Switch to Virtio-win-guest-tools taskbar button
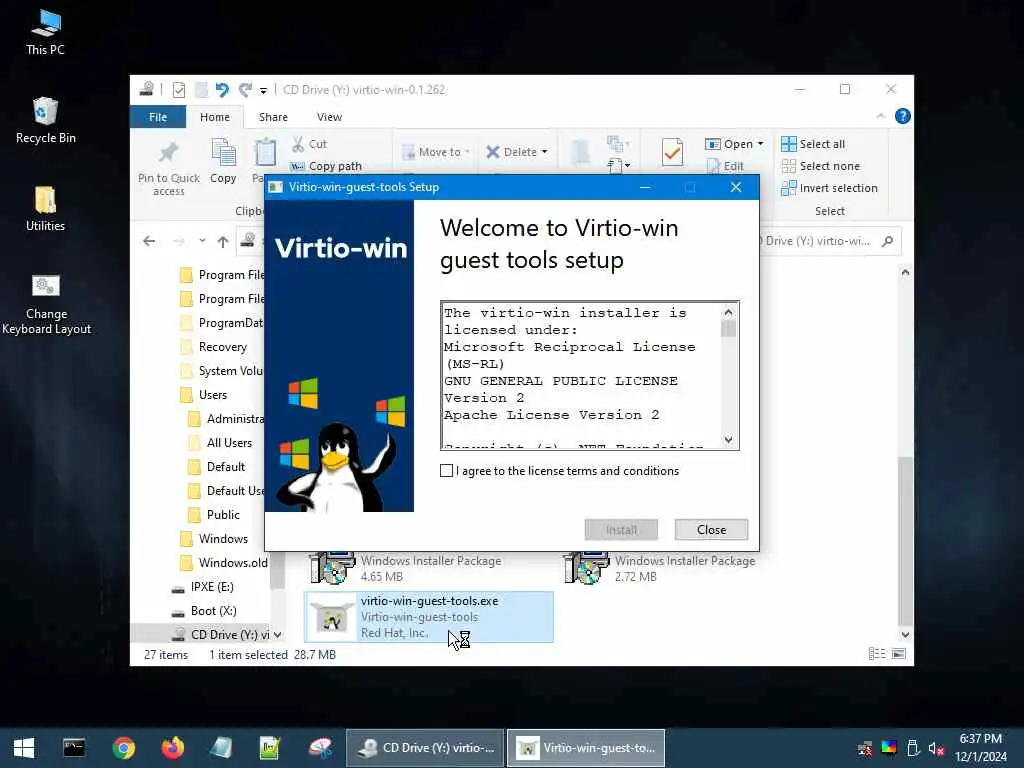 click(x=586, y=748)
